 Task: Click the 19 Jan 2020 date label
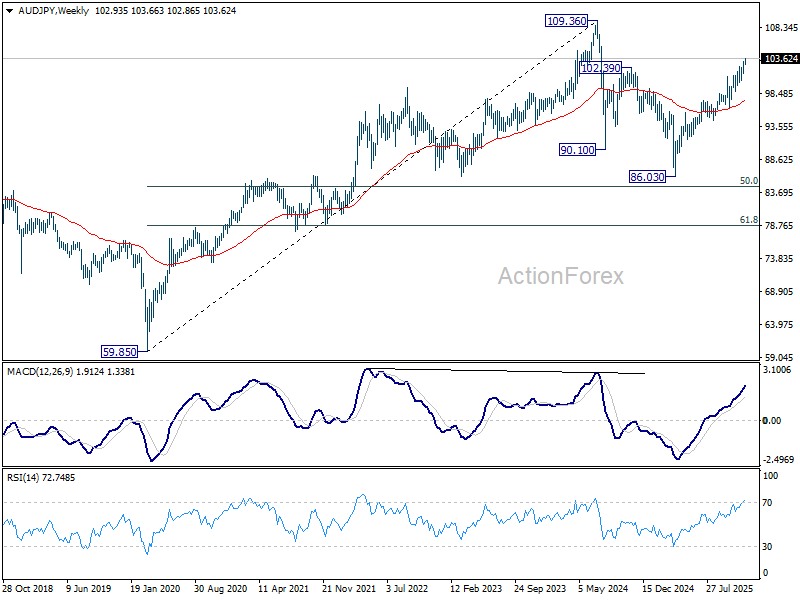155,588
